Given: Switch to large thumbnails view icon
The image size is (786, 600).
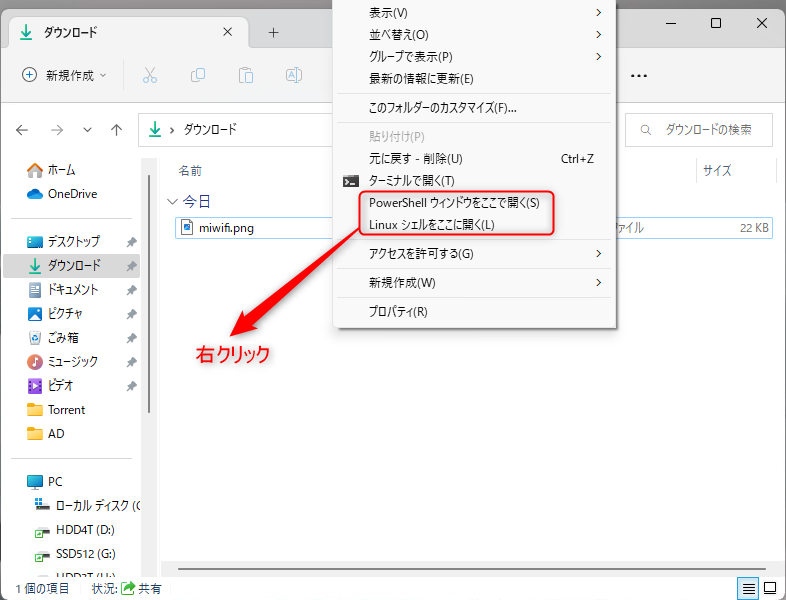Looking at the screenshot, I should (769, 588).
